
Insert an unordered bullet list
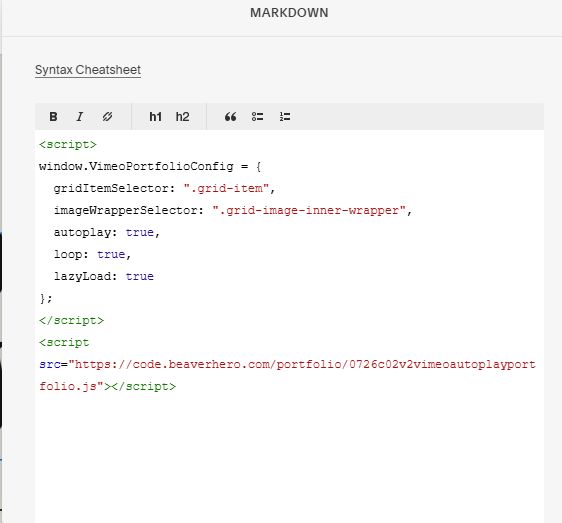257,117
